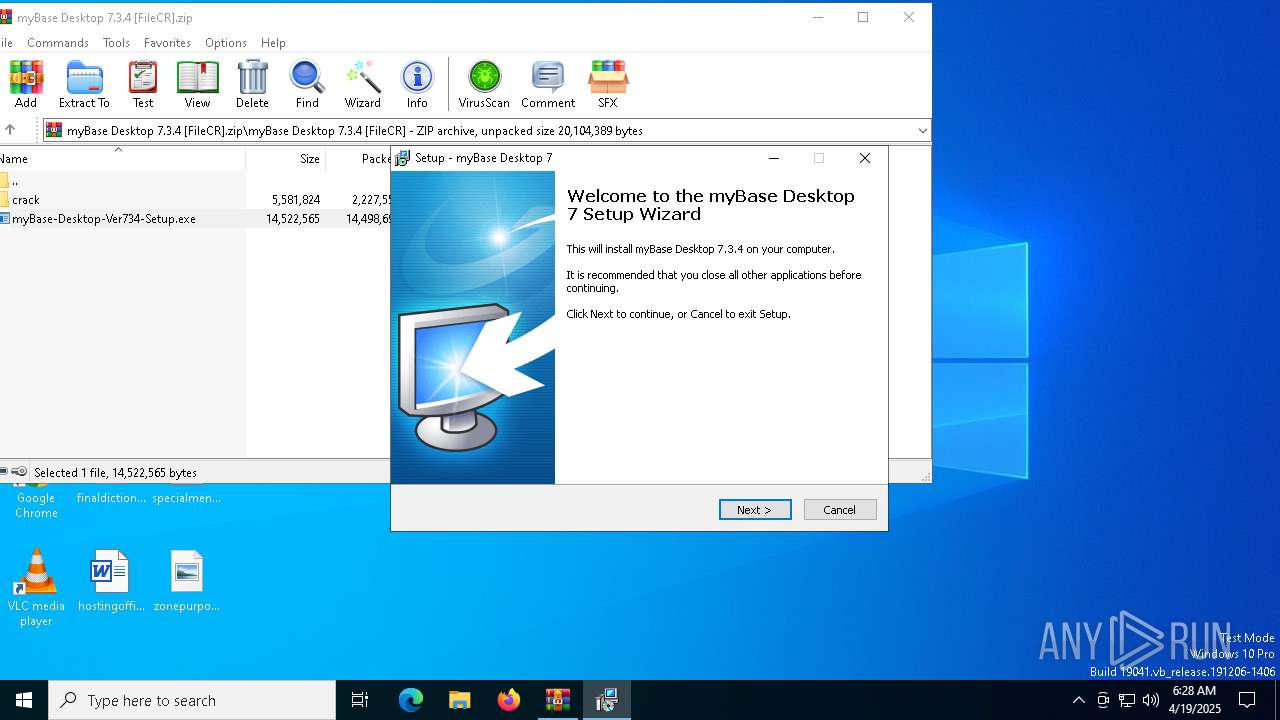1280x720 pixels.
Task: Minimize the WinRAR window
Action: tap(818, 17)
